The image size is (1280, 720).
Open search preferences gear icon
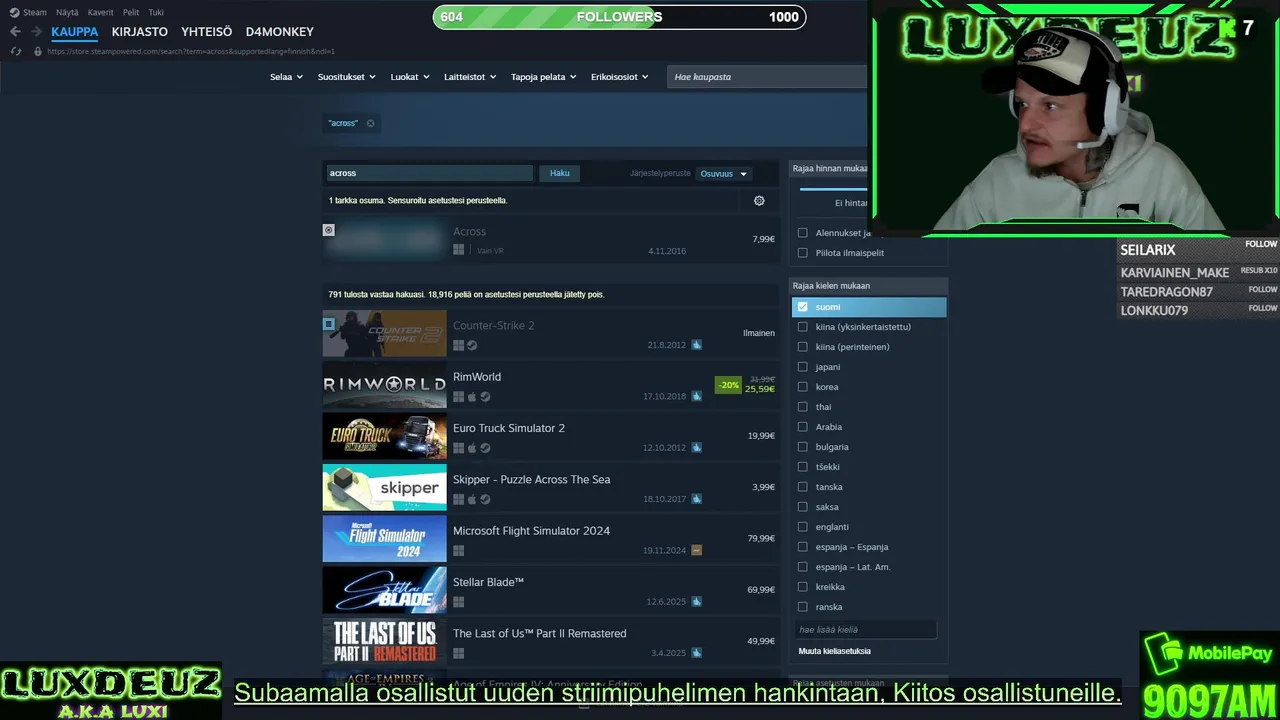[759, 200]
